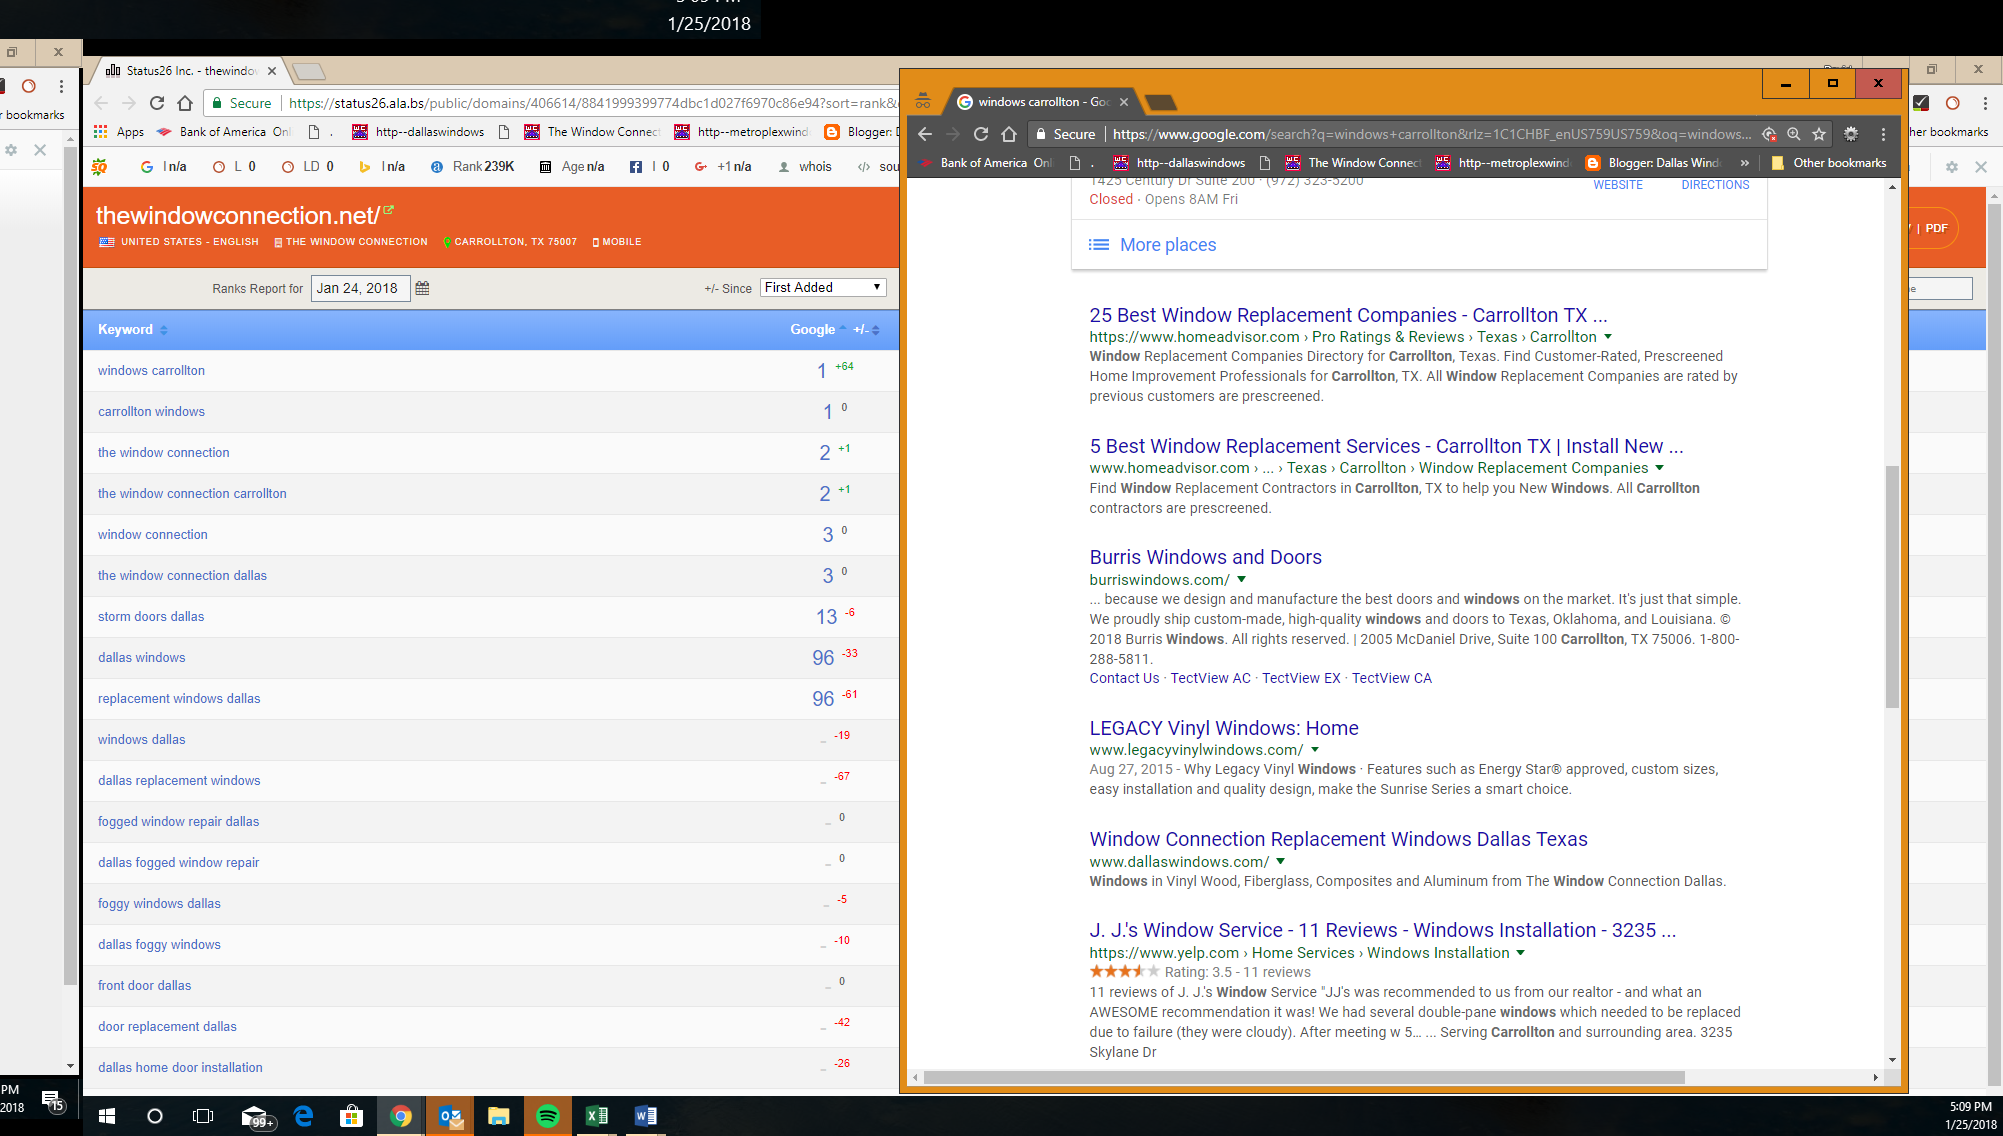Expand options arrow beside legacyvinylwindows.com URL
Screen dimensions: 2003x1136
[x=1315, y=750]
